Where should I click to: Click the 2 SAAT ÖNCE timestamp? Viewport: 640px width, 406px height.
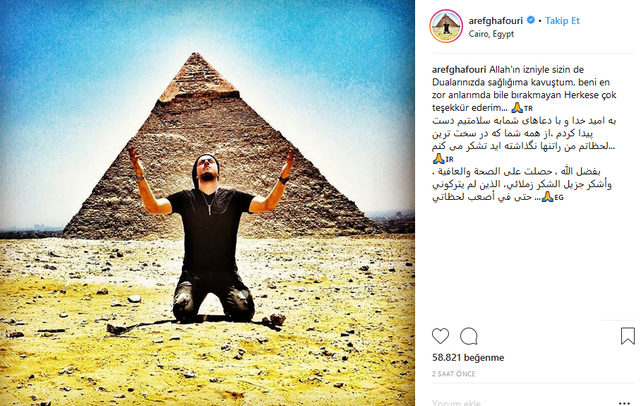point(453,374)
